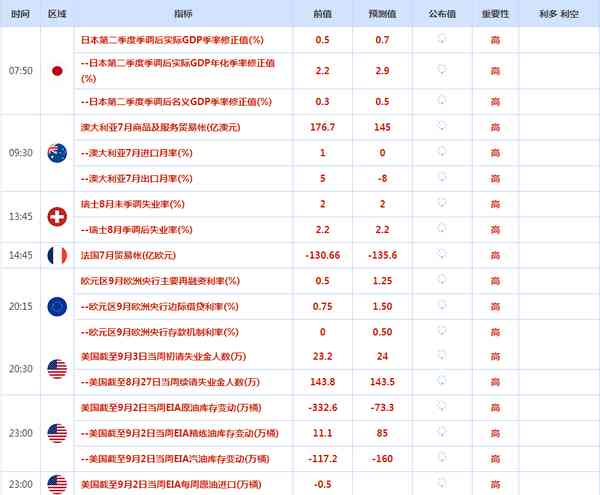The height and width of the screenshot is (495, 600).
Task: Click the France flag icon at 14:45
Action: click(57, 255)
